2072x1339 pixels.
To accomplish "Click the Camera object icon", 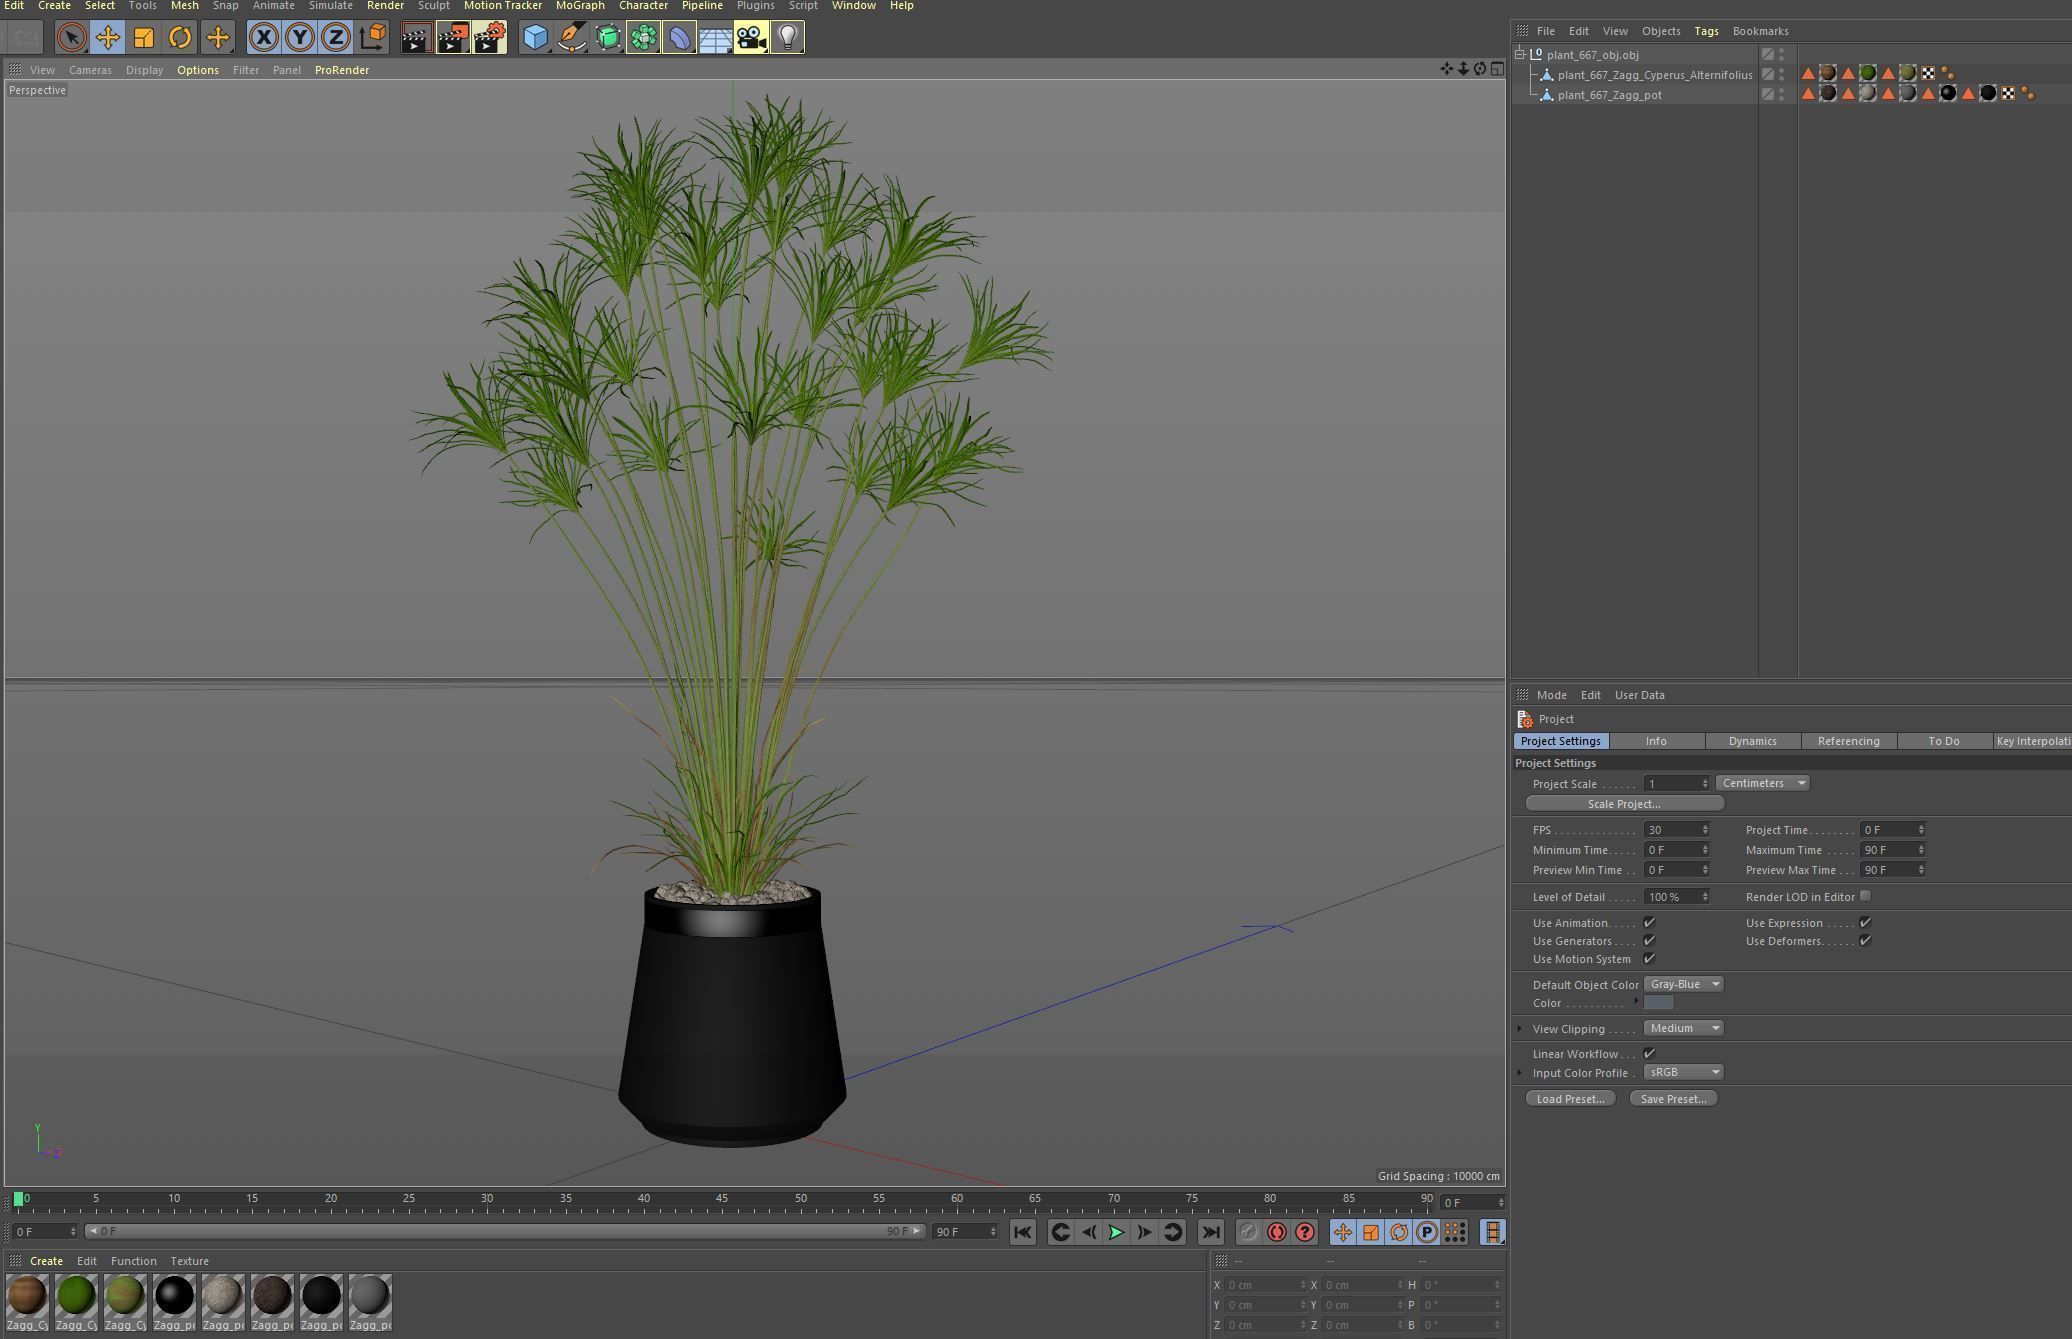I will point(751,38).
